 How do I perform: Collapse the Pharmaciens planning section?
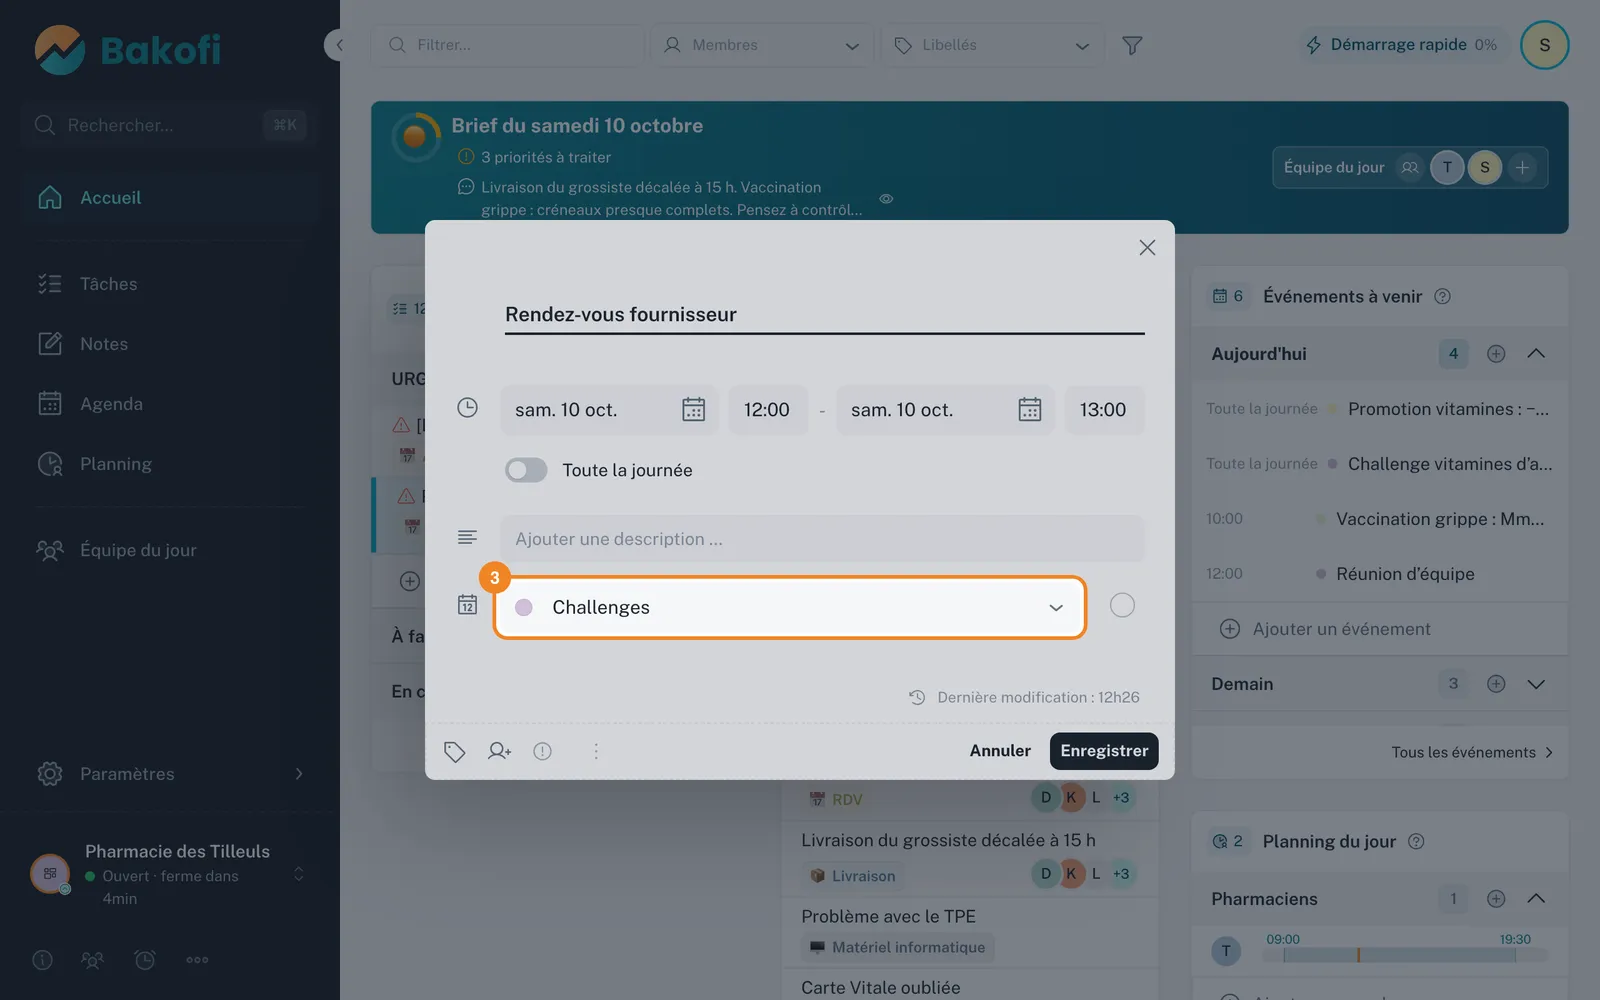tap(1536, 899)
